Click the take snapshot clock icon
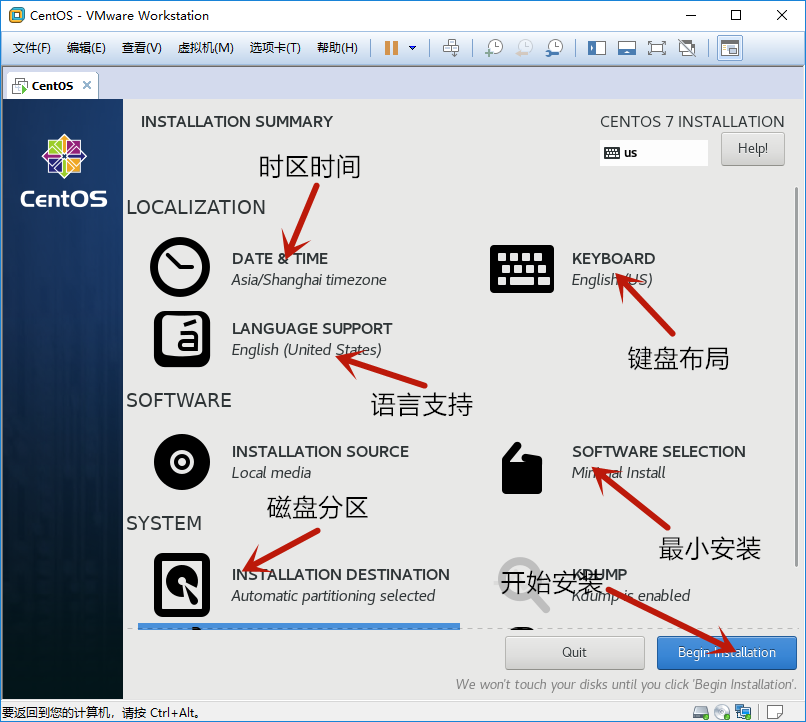806x722 pixels. 493,48
